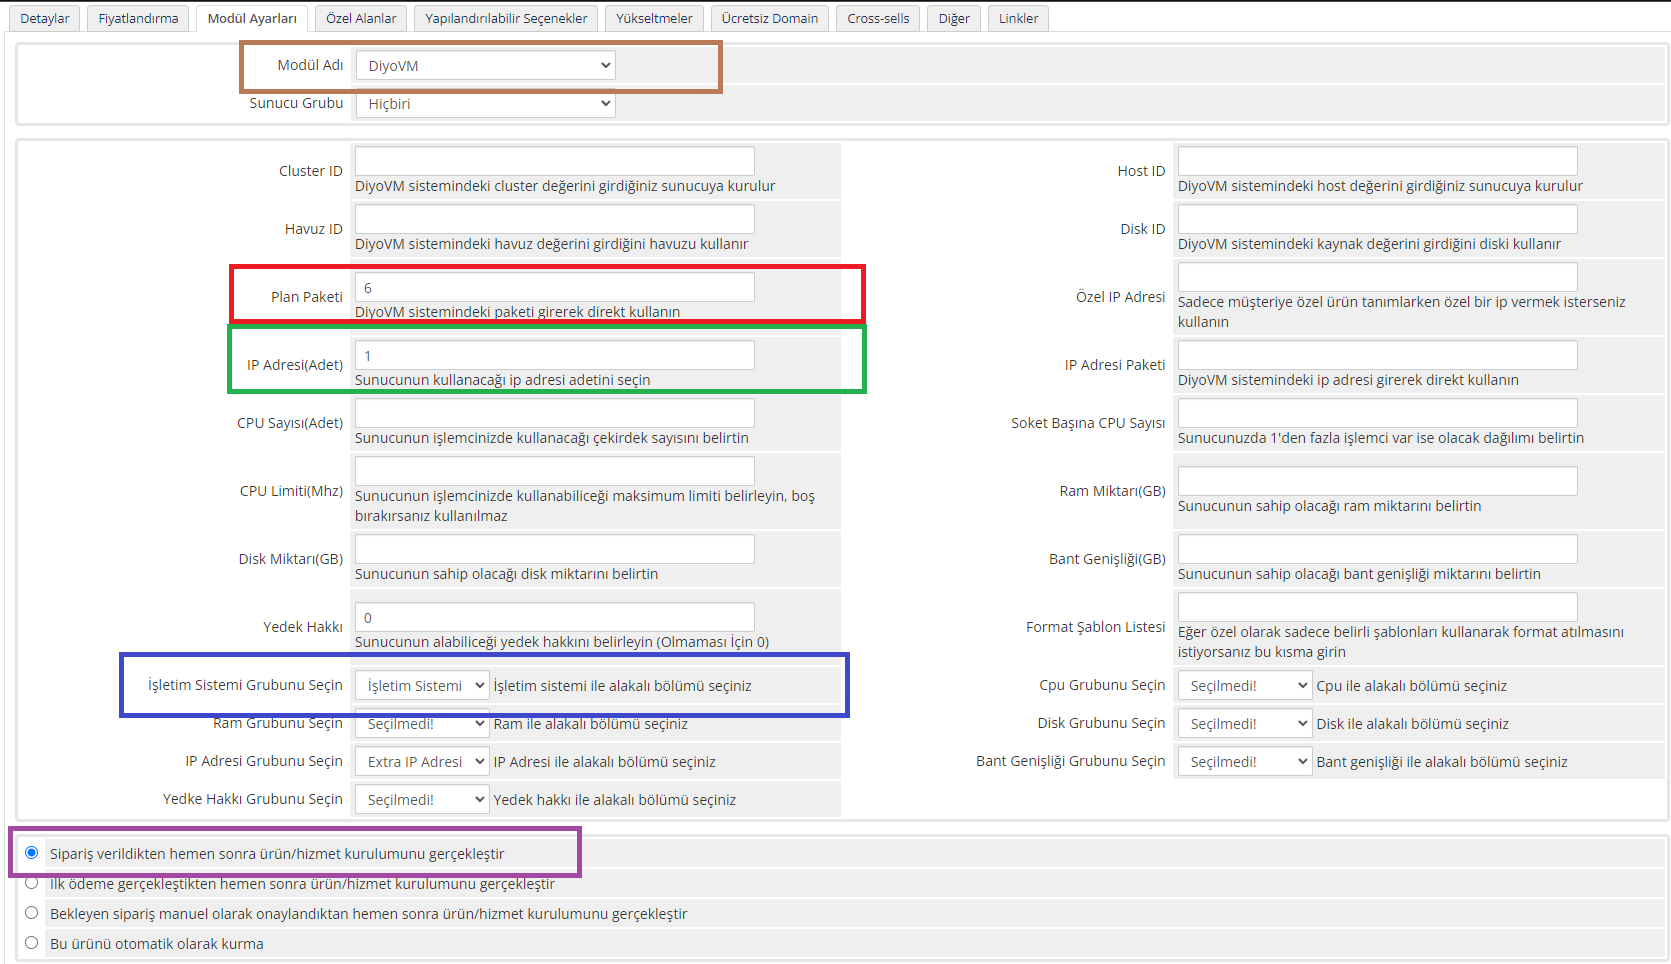Choose install after first payment option
Image resolution: width=1671 pixels, height=964 pixels.
click(31, 883)
